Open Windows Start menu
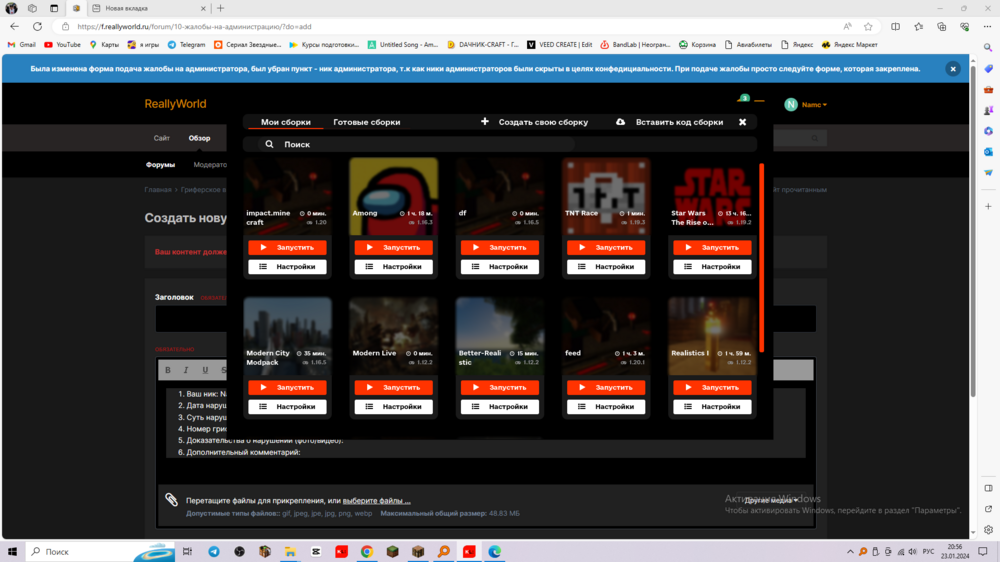Viewport: 1000px width, 562px height. (x=12, y=551)
